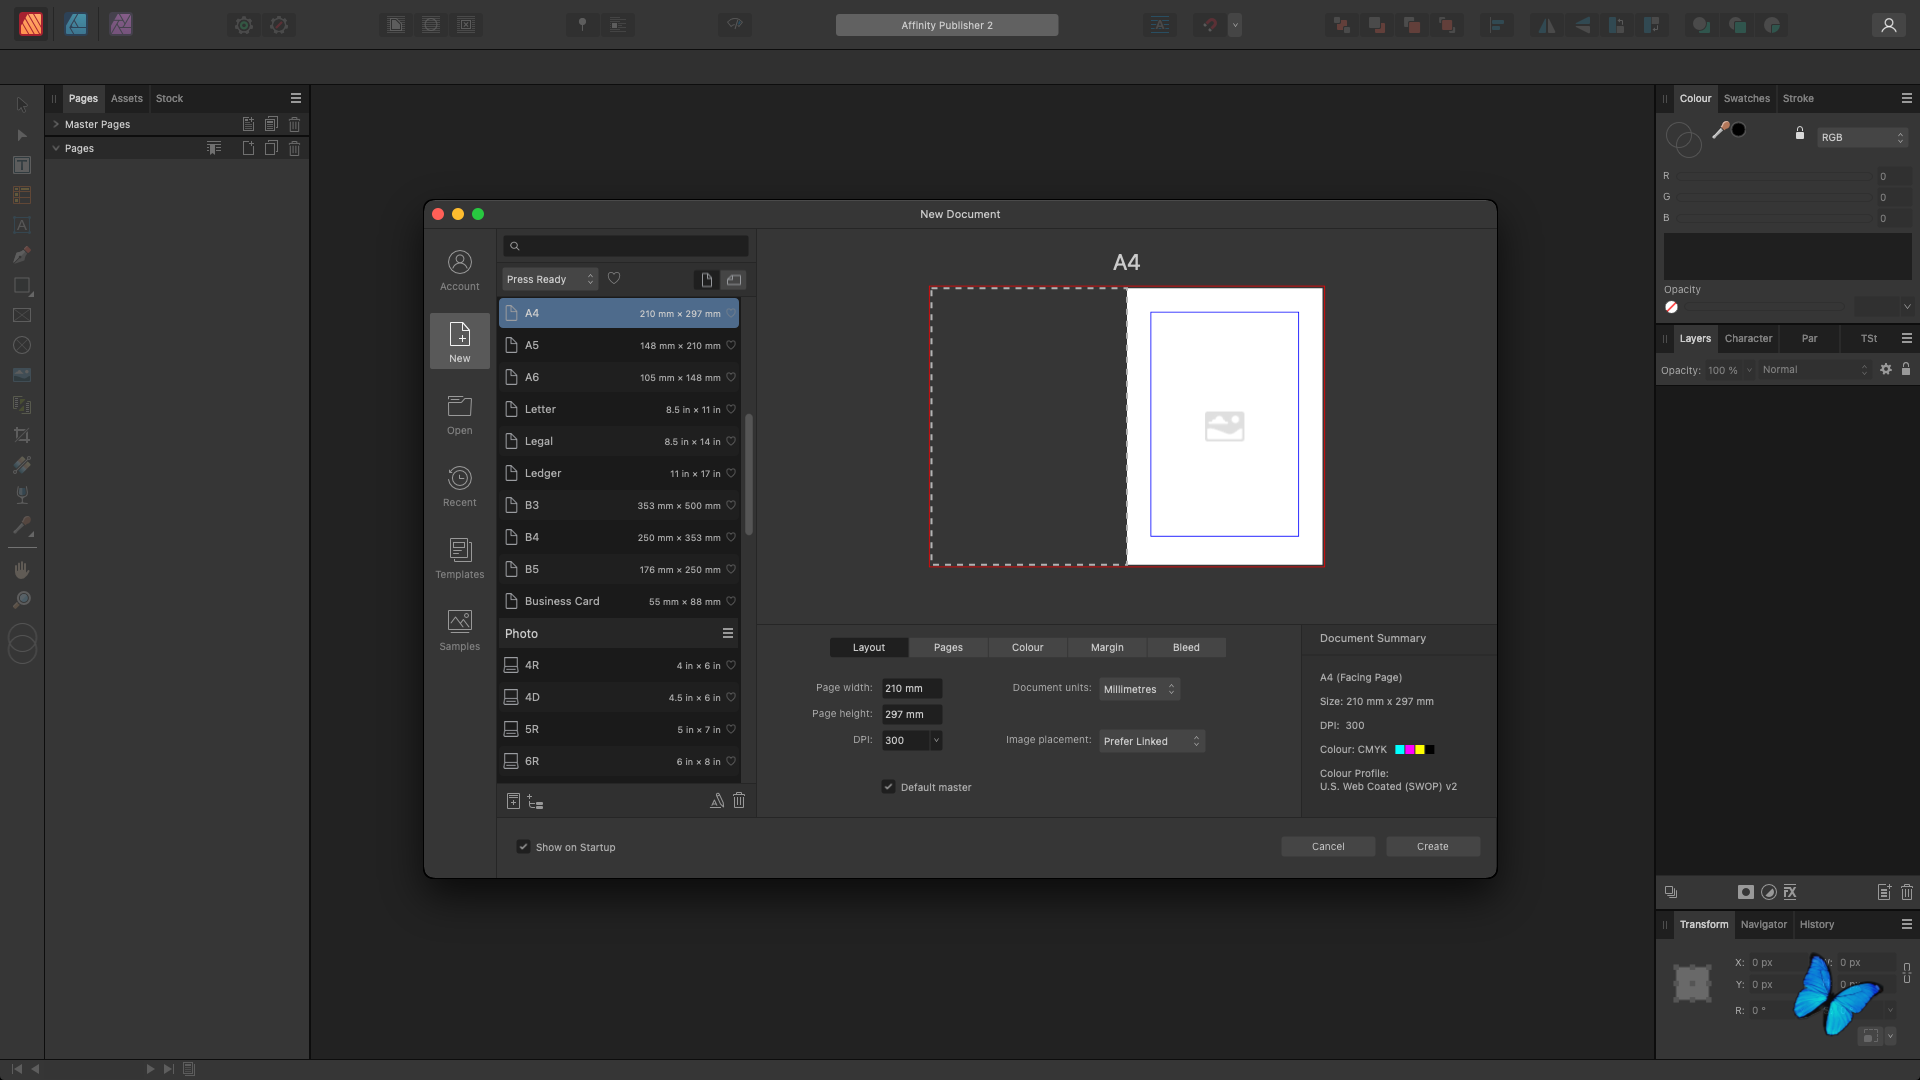1920x1080 pixels.
Task: Expand the Master Pages section
Action: 56,124
